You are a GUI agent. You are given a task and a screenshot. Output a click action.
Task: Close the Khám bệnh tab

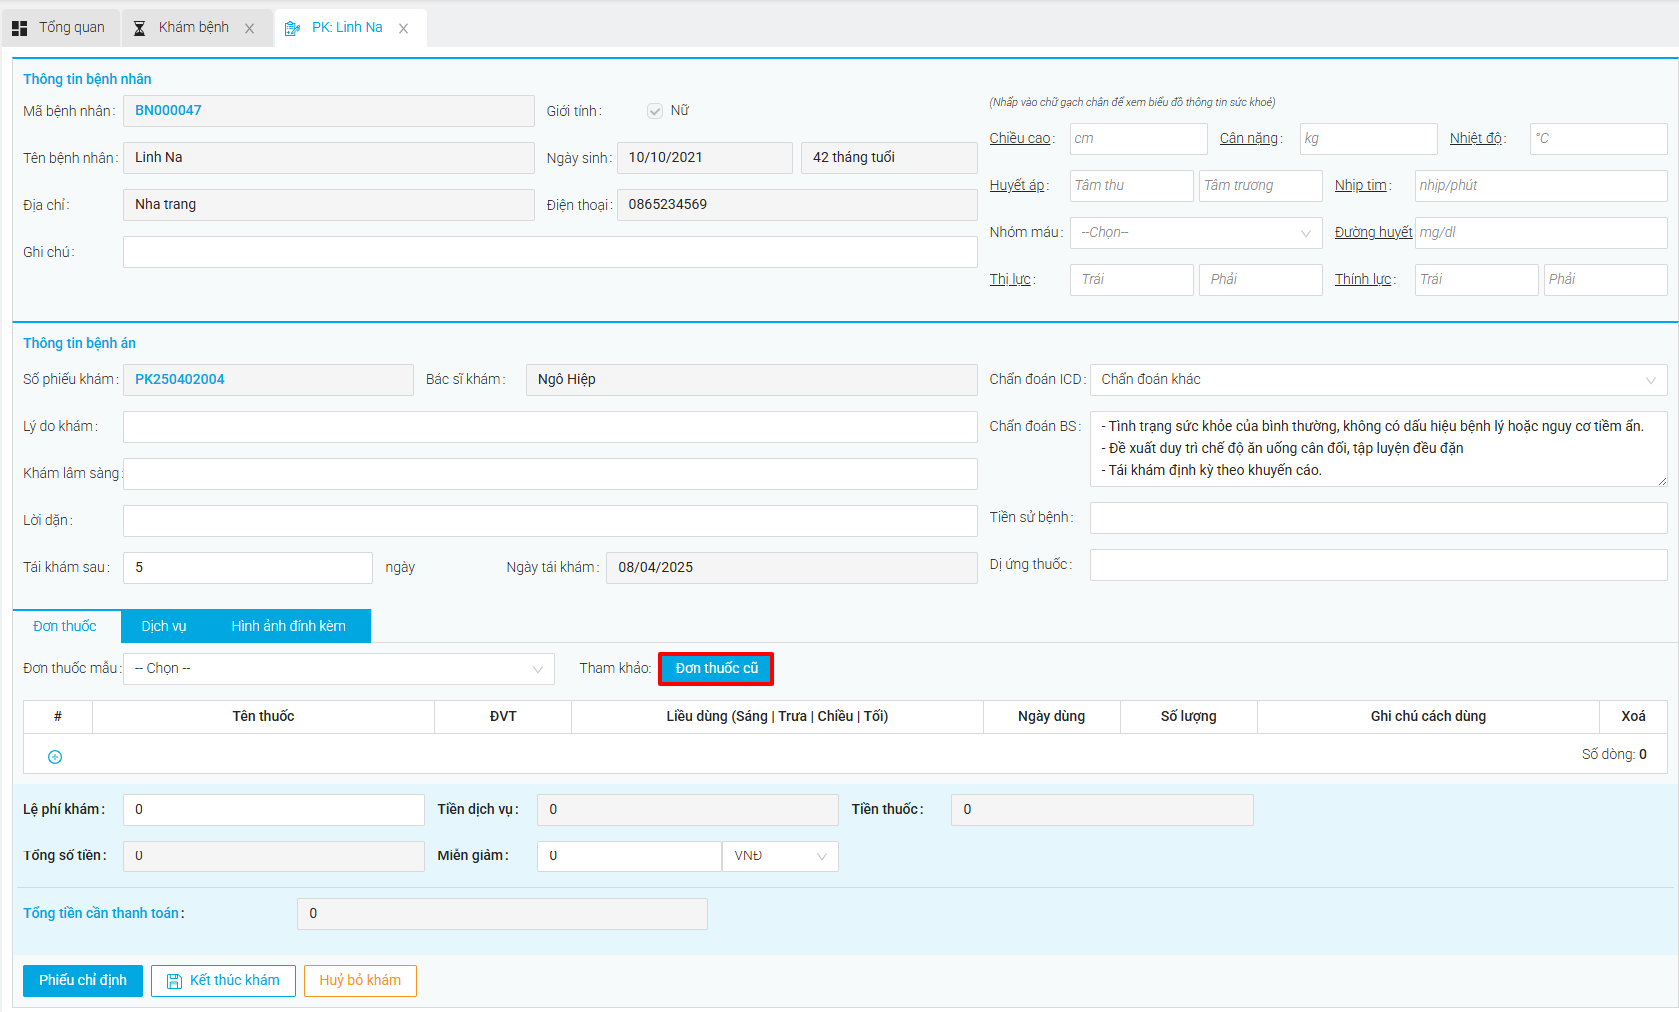click(x=250, y=29)
